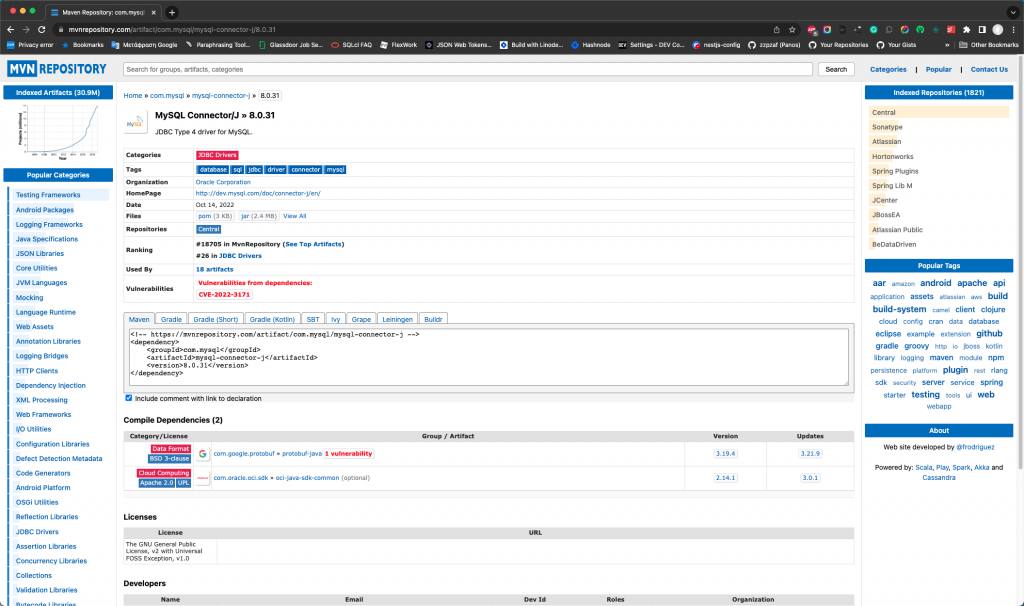
Task: Switch to the Leiningen tab
Action: click(397, 319)
